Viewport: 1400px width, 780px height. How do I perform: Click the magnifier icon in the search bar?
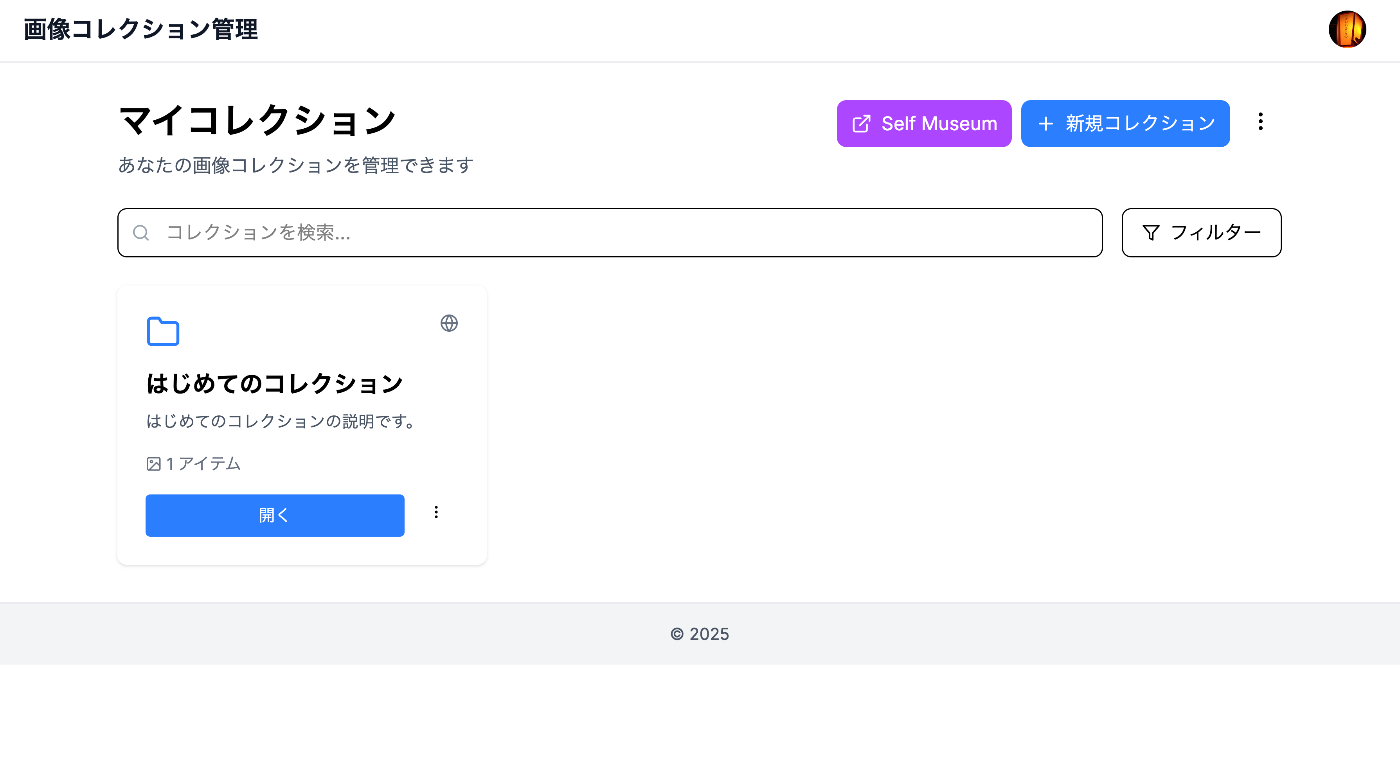tap(141, 233)
